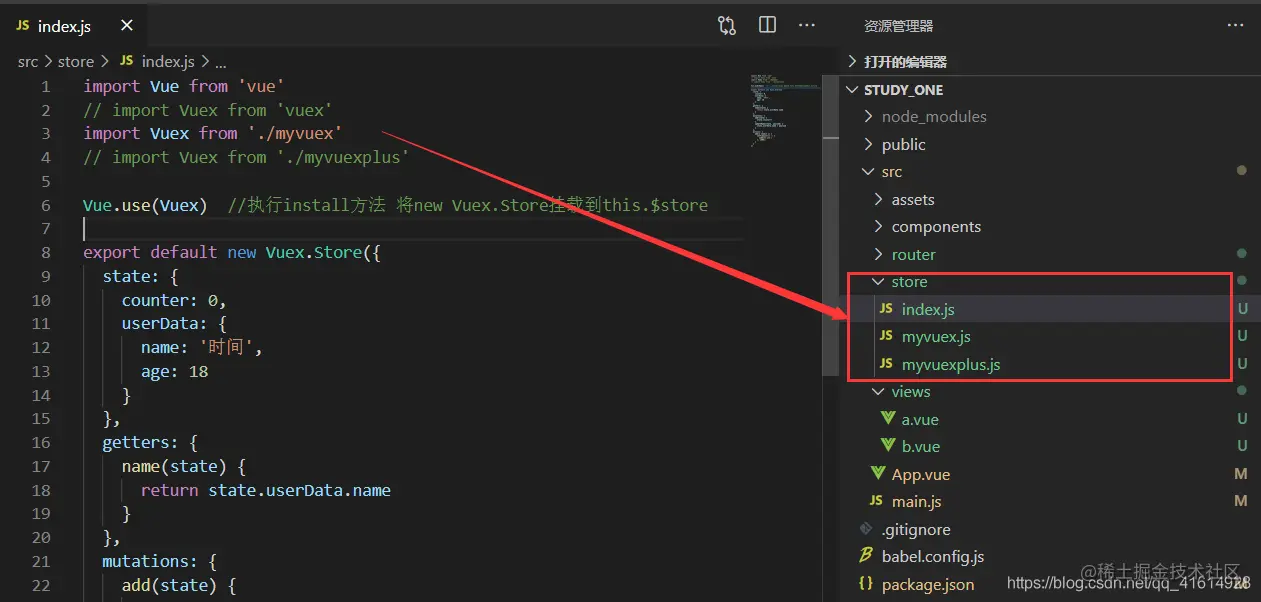Screen dimensions: 1261x602
Task: Click the breadcrumb ellipsis symbol segment
Action: point(221,62)
